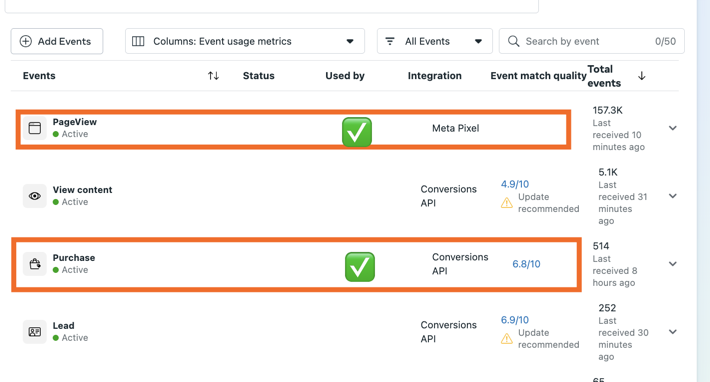Click the View content eye icon

pos(35,196)
